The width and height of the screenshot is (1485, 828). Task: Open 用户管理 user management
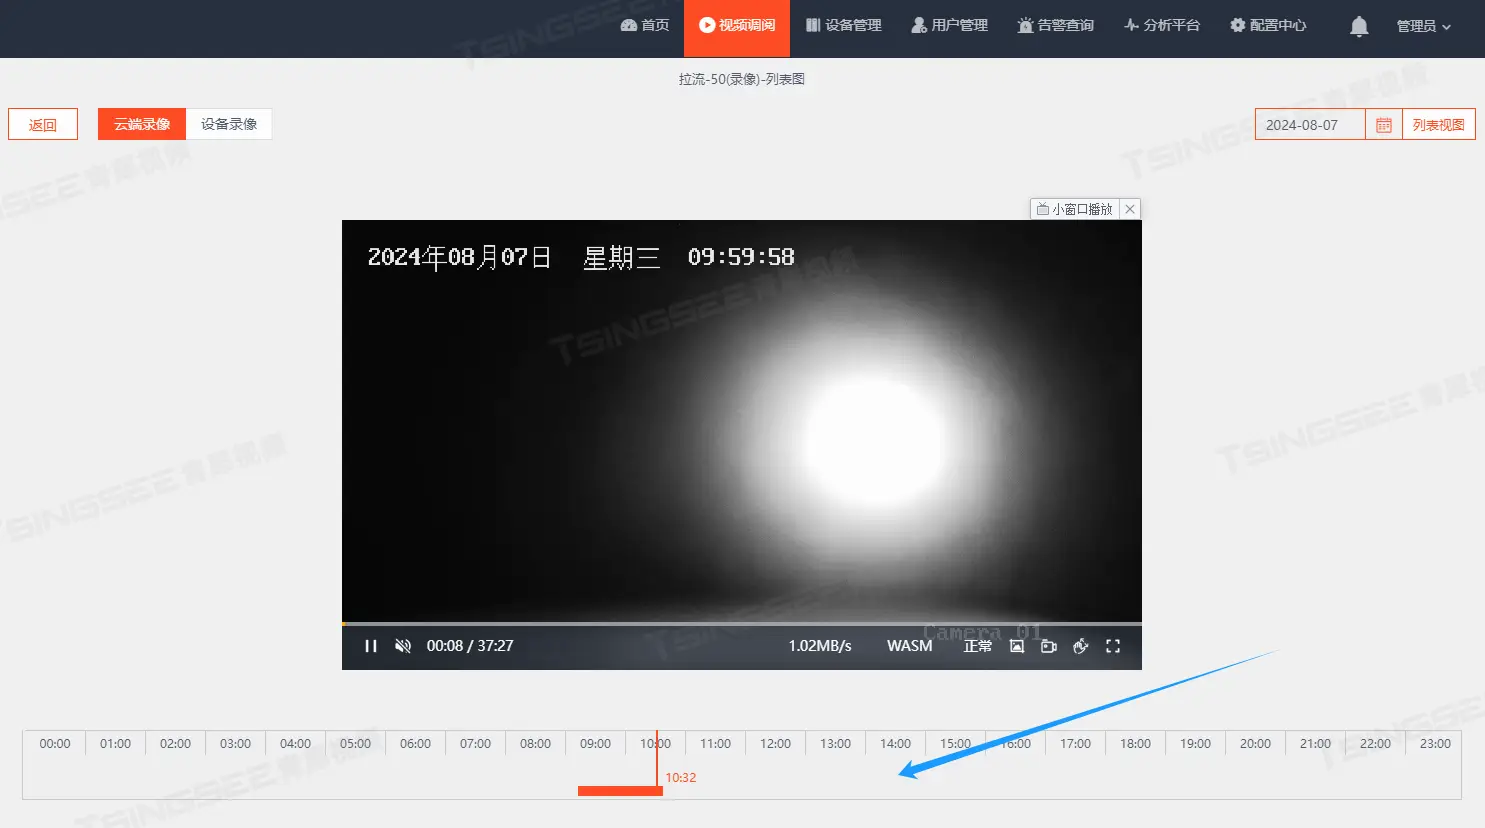point(950,25)
